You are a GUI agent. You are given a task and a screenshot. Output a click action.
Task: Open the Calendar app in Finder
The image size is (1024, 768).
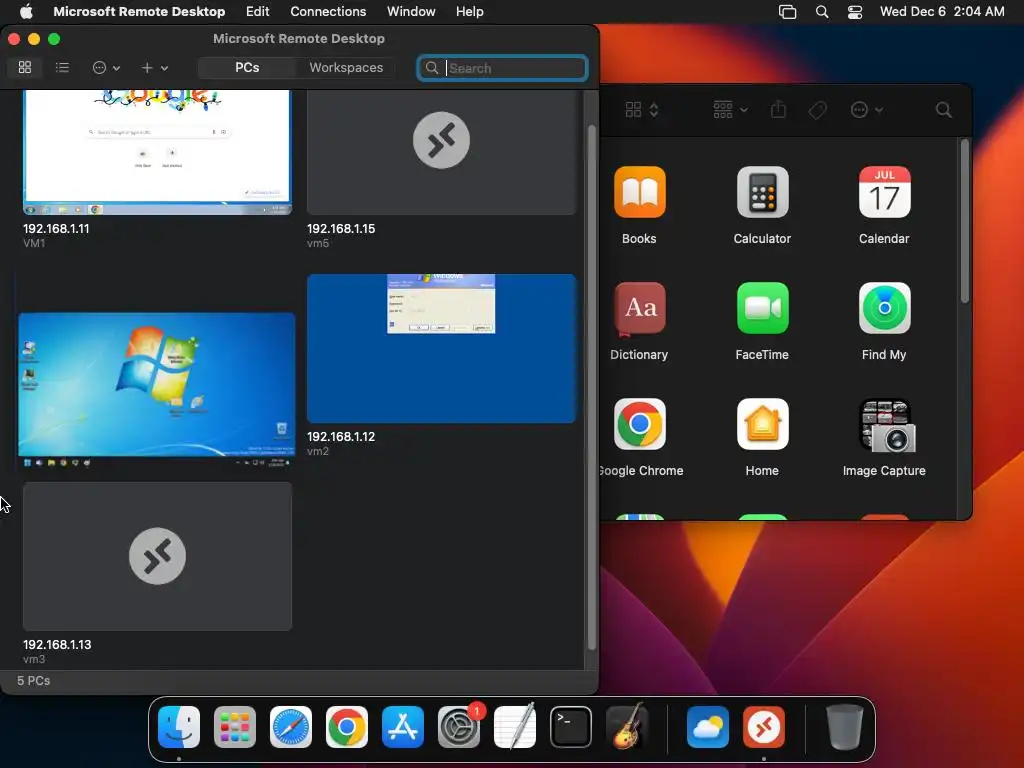884,192
